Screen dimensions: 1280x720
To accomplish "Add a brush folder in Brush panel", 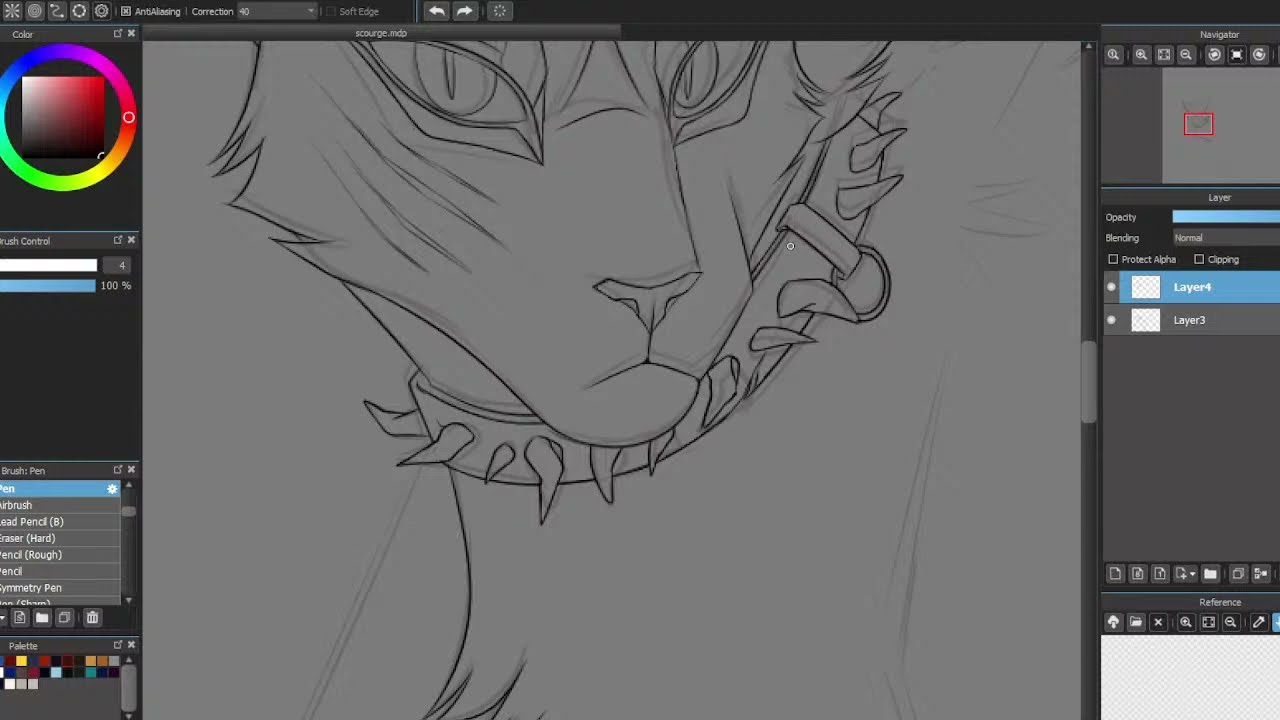I will tap(42, 618).
